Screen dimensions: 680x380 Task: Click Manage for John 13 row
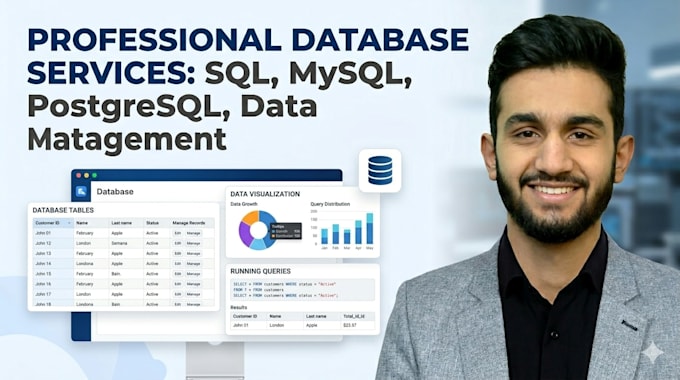(x=193, y=253)
